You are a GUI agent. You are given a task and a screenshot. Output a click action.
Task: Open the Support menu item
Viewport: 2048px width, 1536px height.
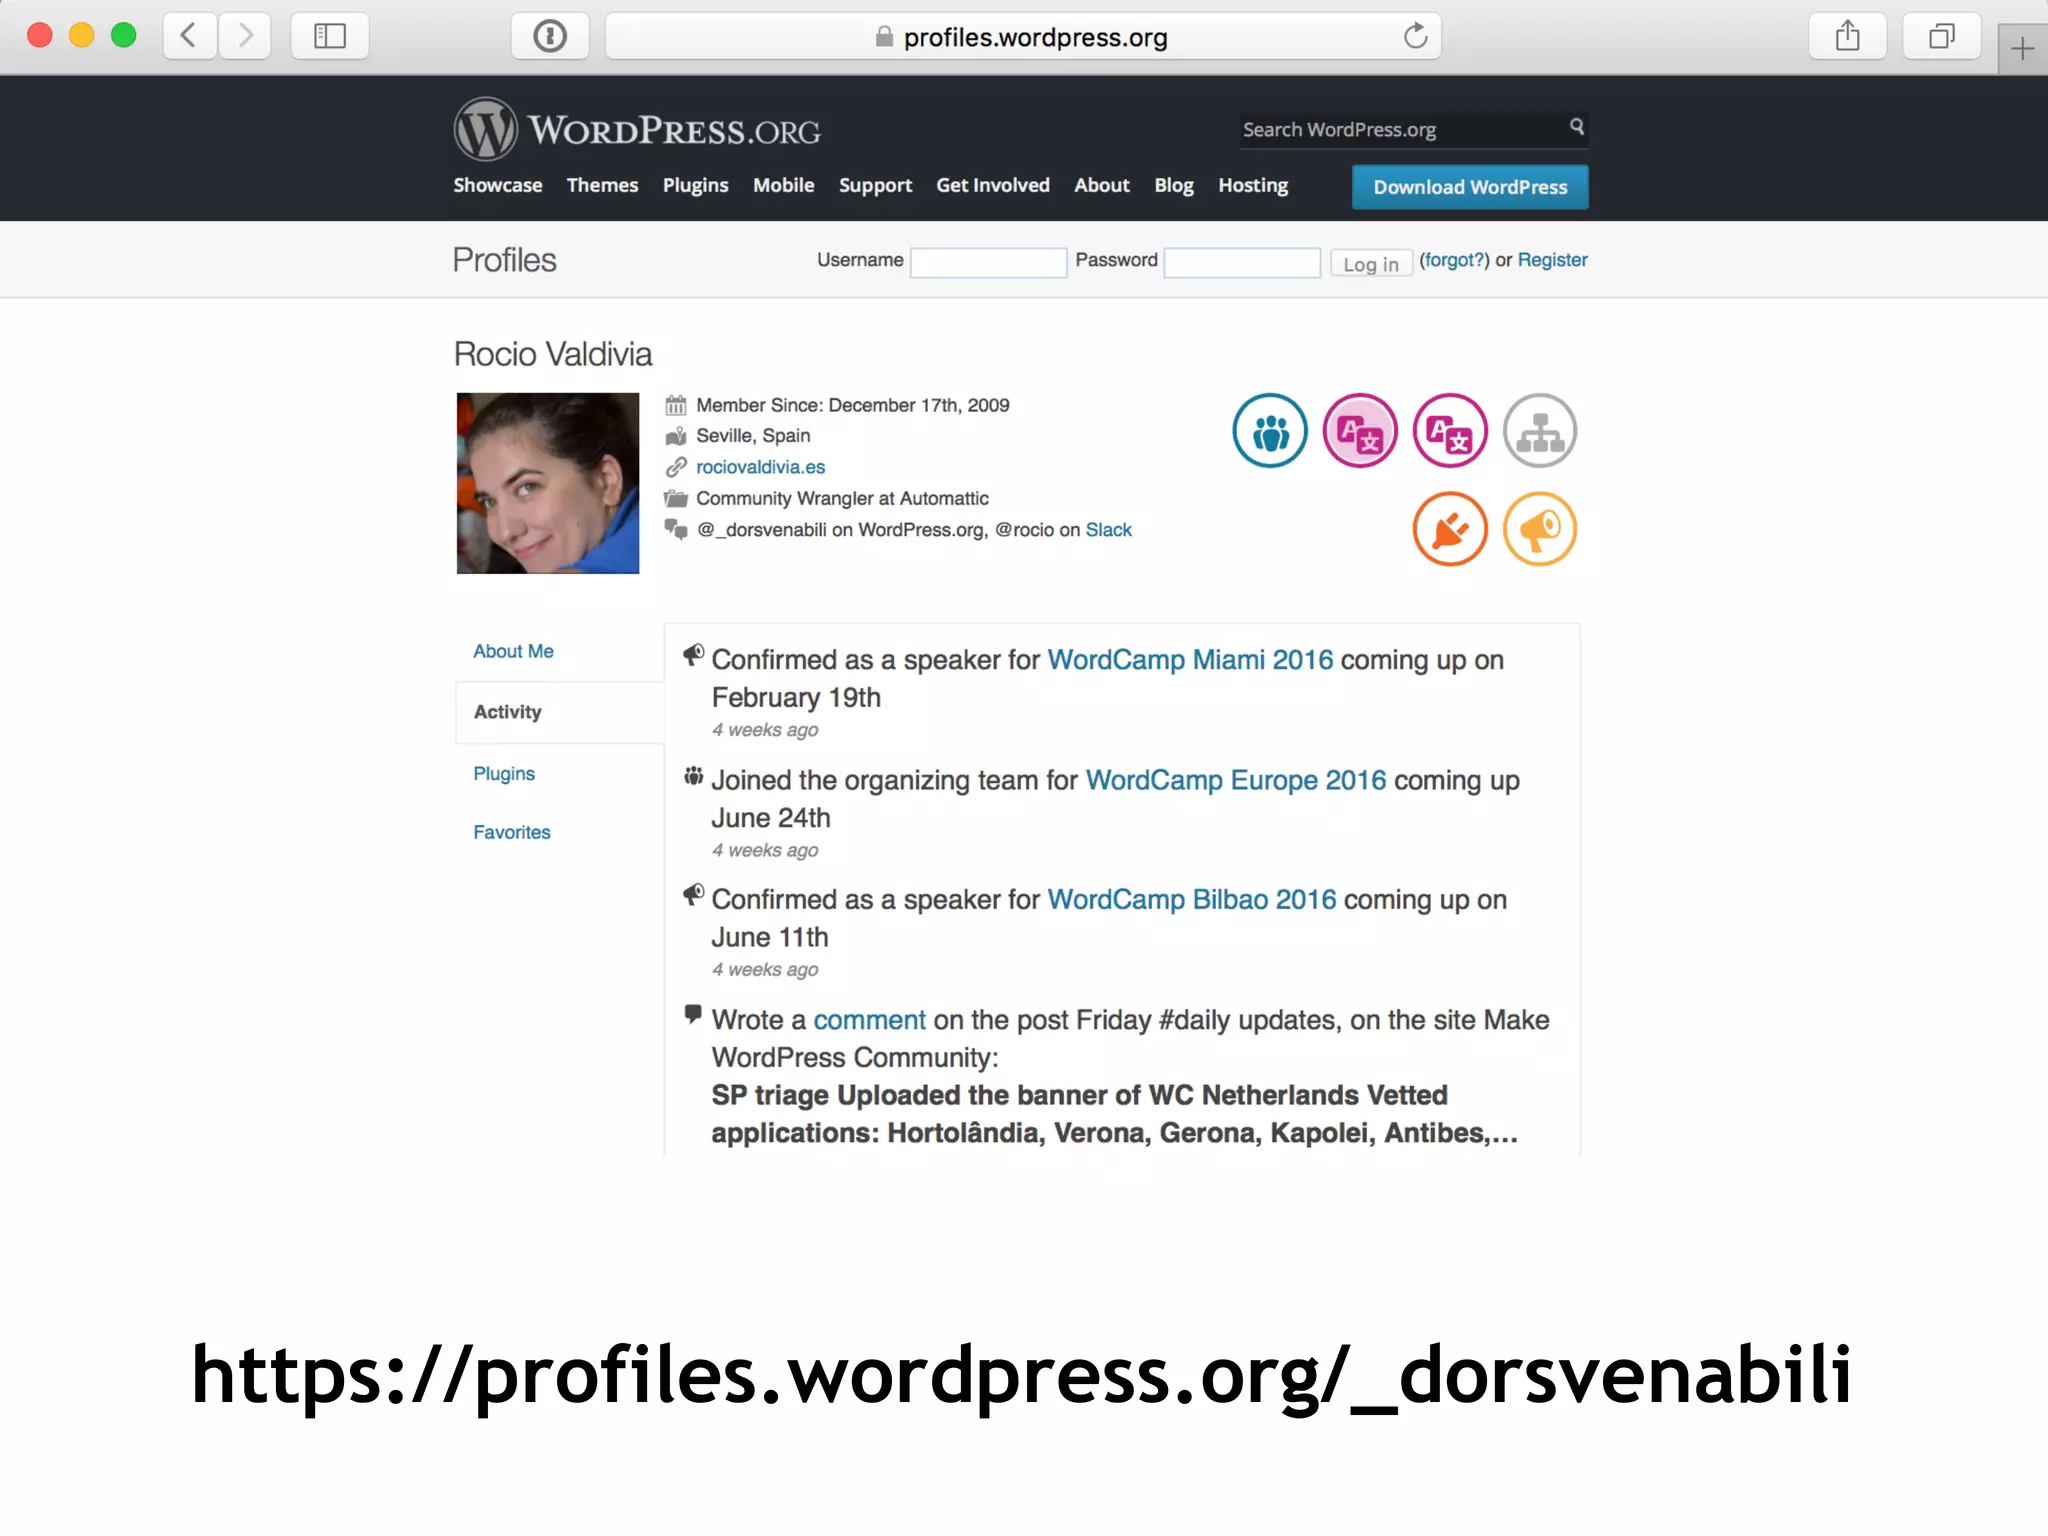click(x=875, y=185)
